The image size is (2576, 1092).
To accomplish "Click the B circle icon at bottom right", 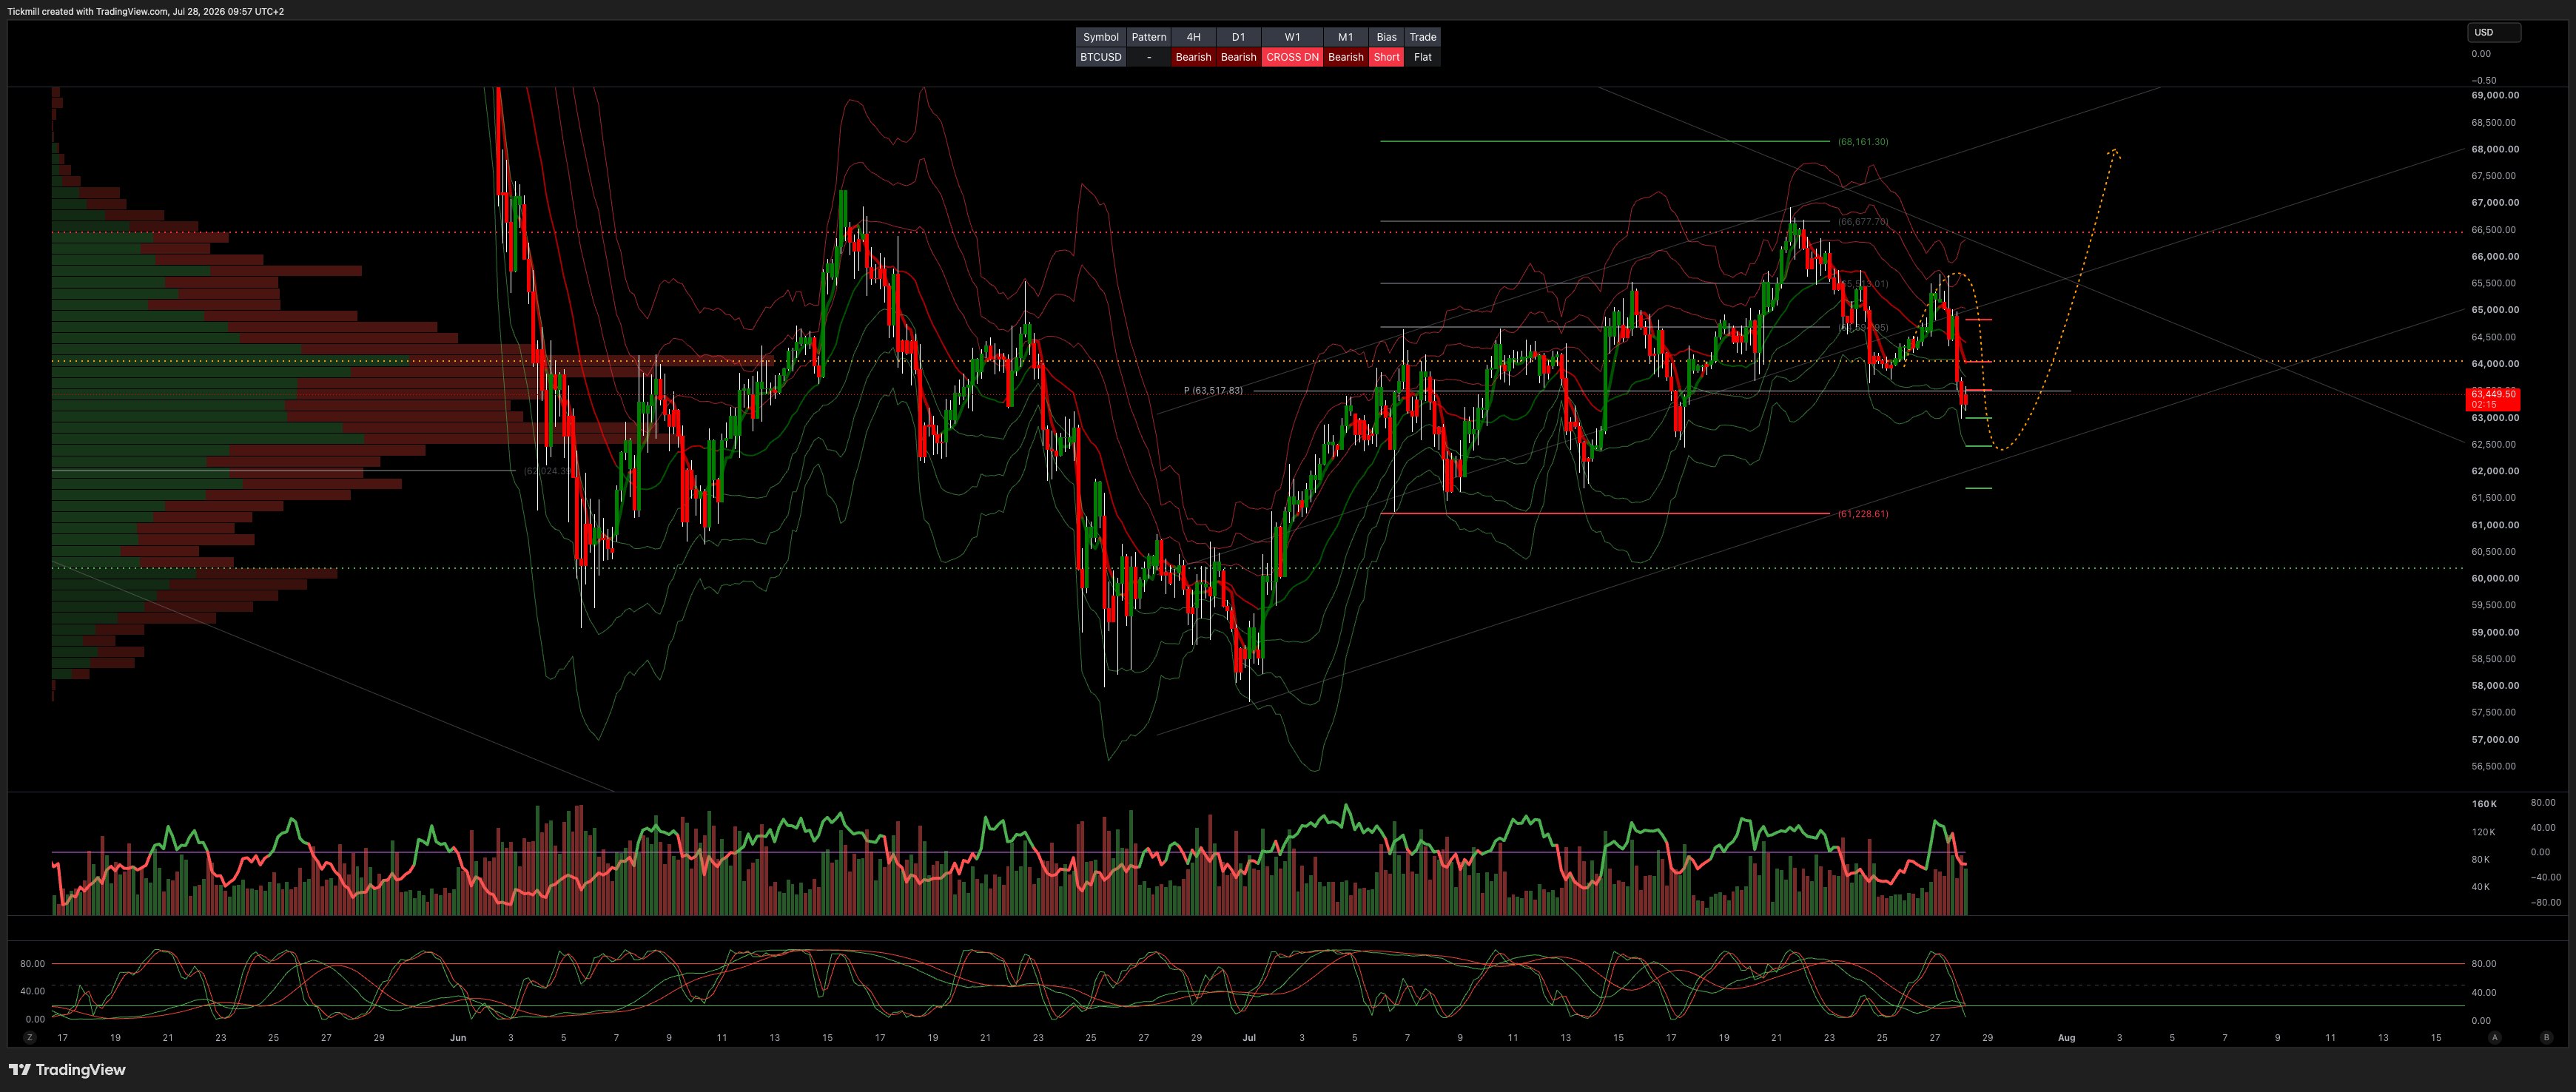I will point(2546,1038).
